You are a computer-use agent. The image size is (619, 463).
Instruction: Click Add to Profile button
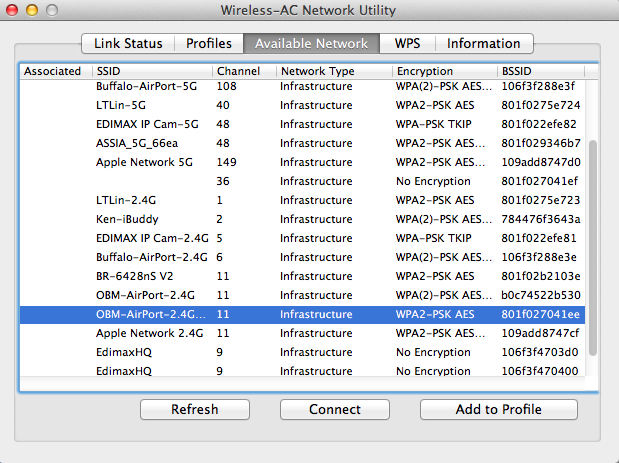tap(499, 409)
